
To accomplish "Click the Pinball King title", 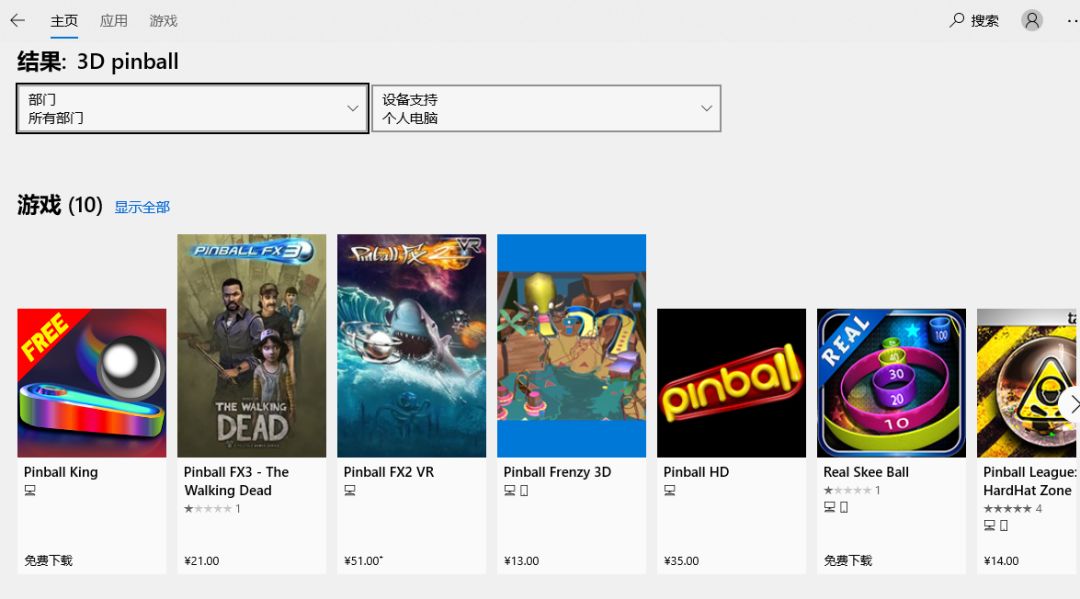I will tap(61, 472).
